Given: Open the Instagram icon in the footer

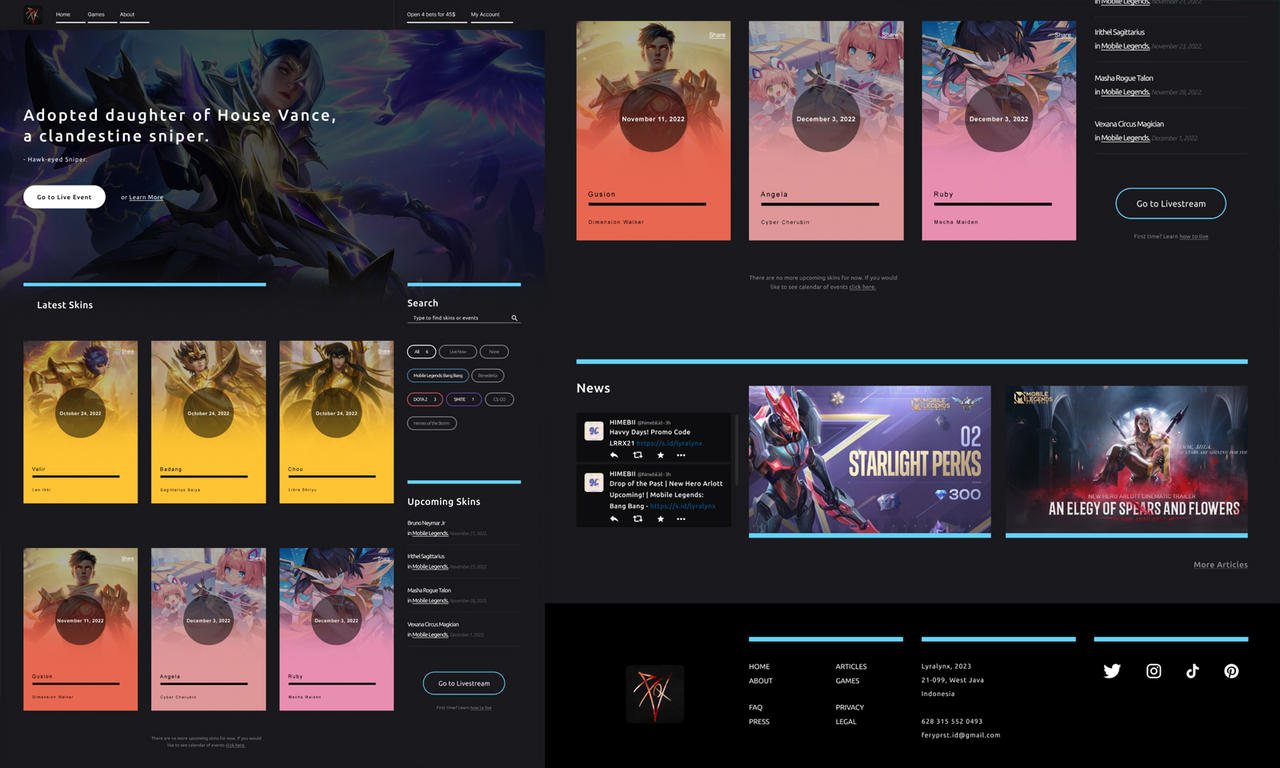Looking at the screenshot, I should [1153, 671].
